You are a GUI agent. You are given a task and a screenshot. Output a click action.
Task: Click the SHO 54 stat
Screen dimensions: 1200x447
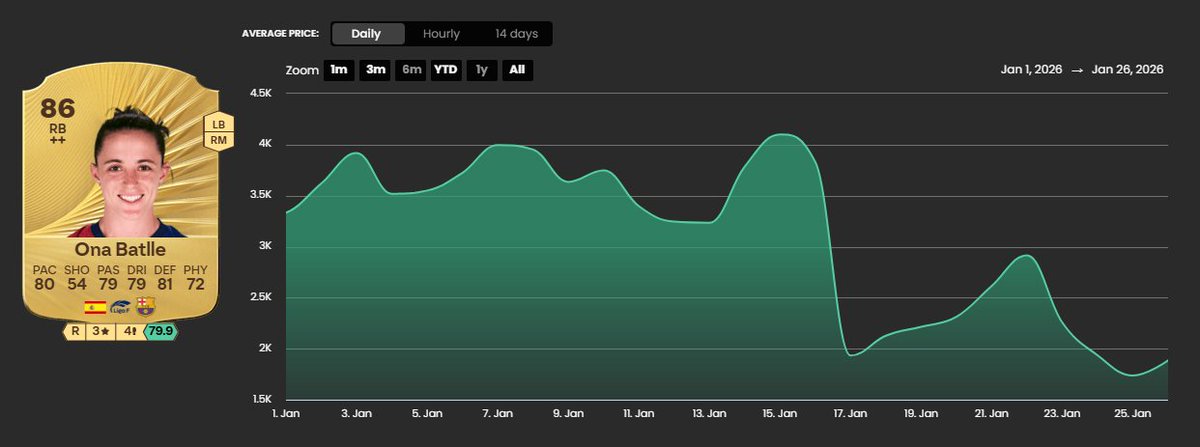pyautogui.click(x=76, y=278)
